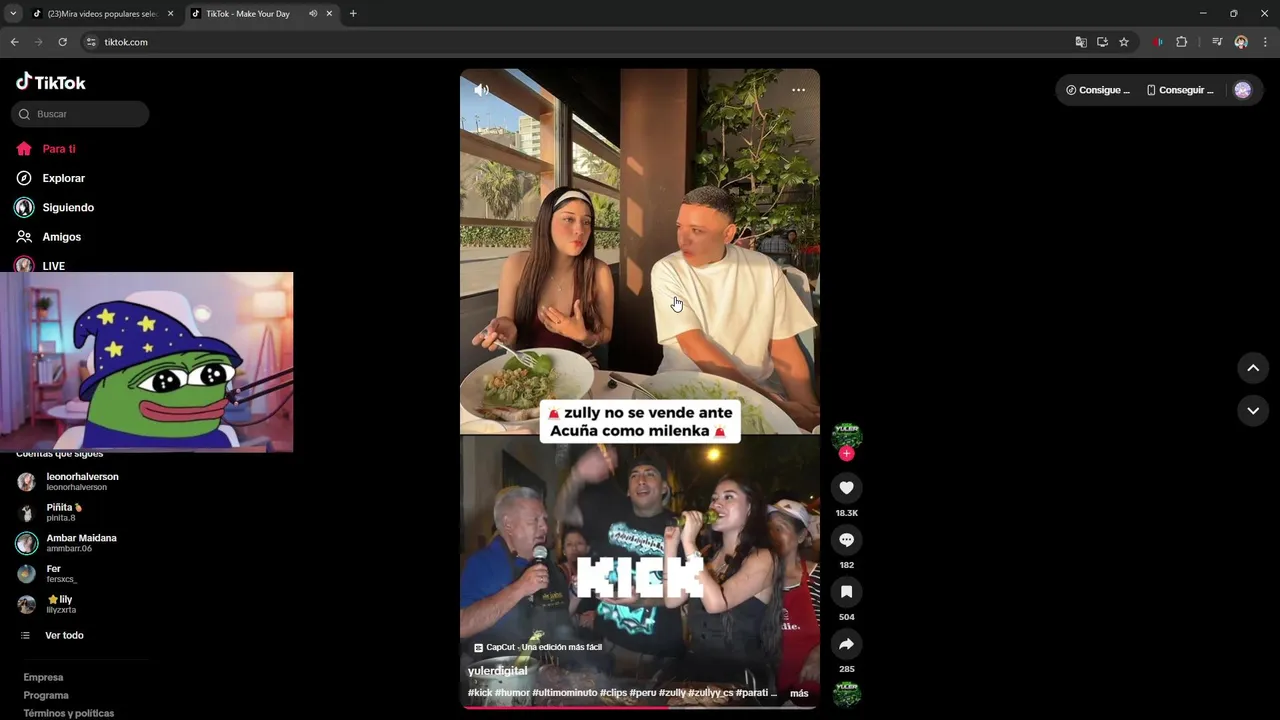Open the Chrome three-dot menu

(1265, 42)
